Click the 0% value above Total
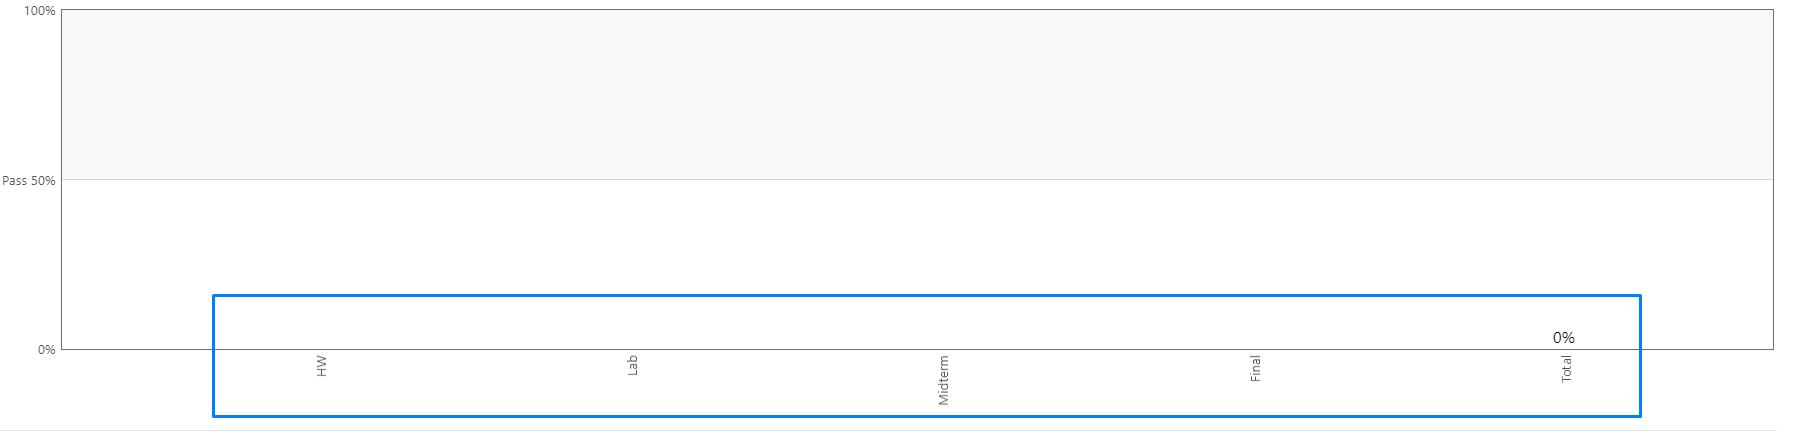The image size is (1795, 434). [x=1563, y=338]
